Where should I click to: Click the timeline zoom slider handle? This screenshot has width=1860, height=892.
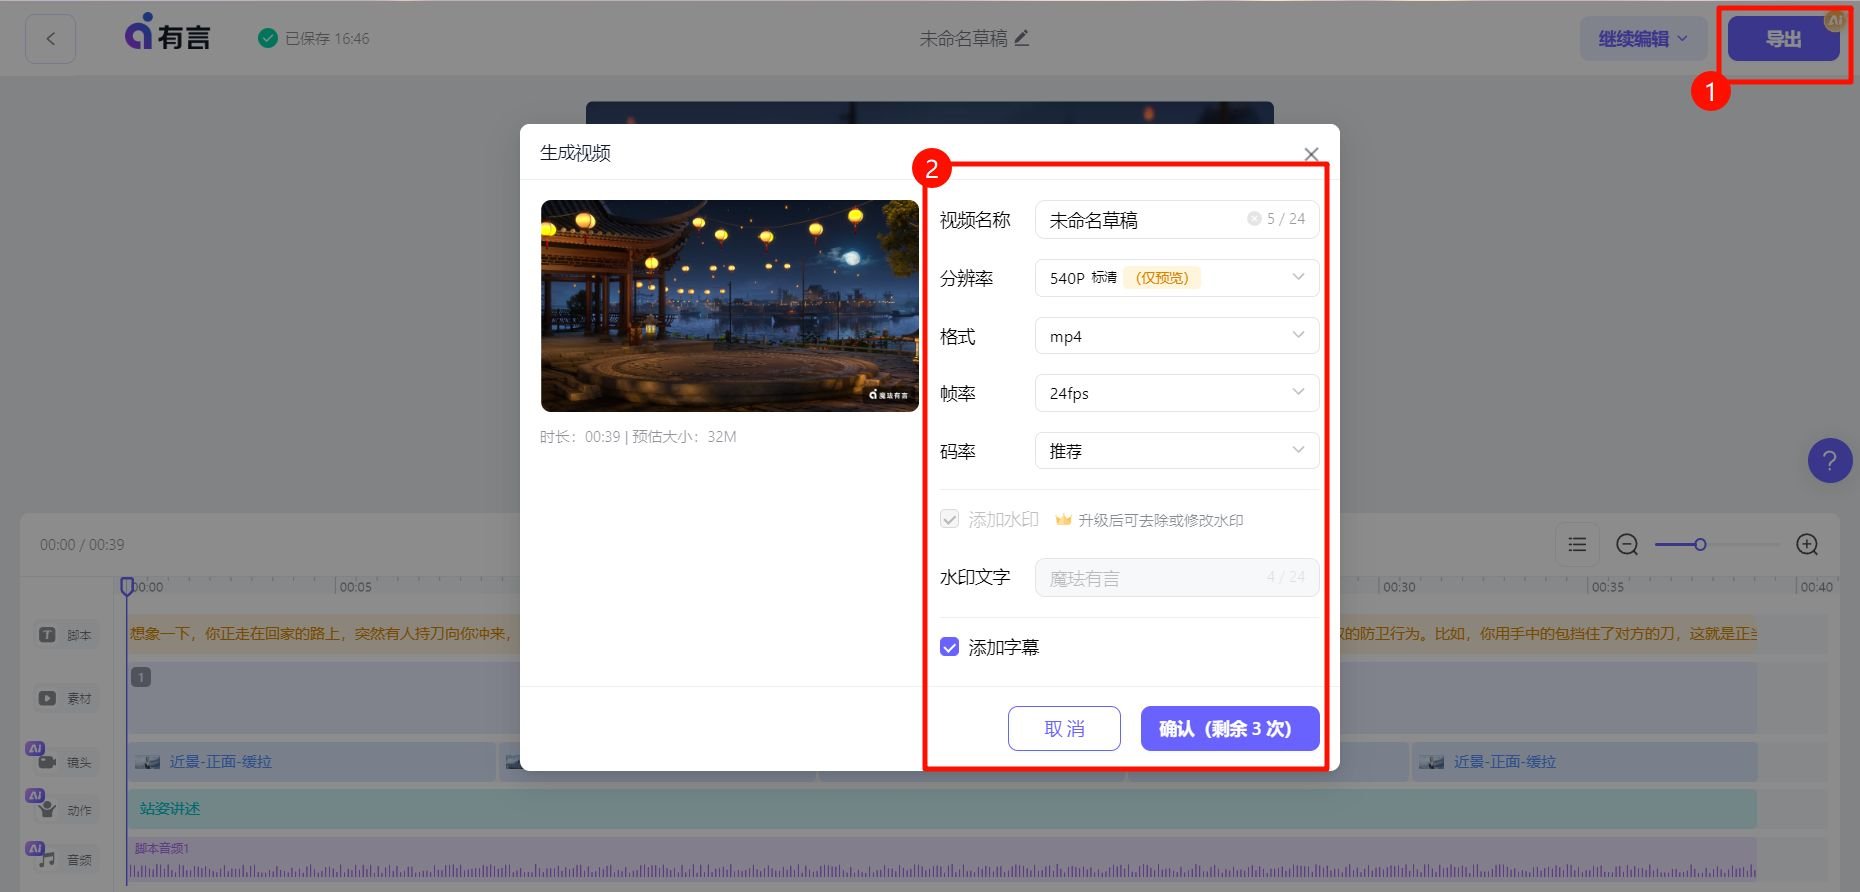(1700, 545)
